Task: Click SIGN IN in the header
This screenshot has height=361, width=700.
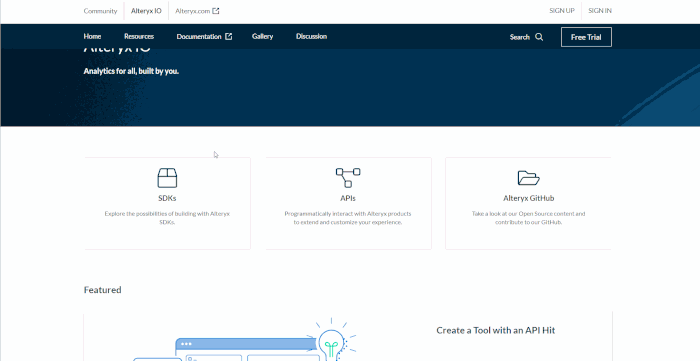Action: pos(600,11)
